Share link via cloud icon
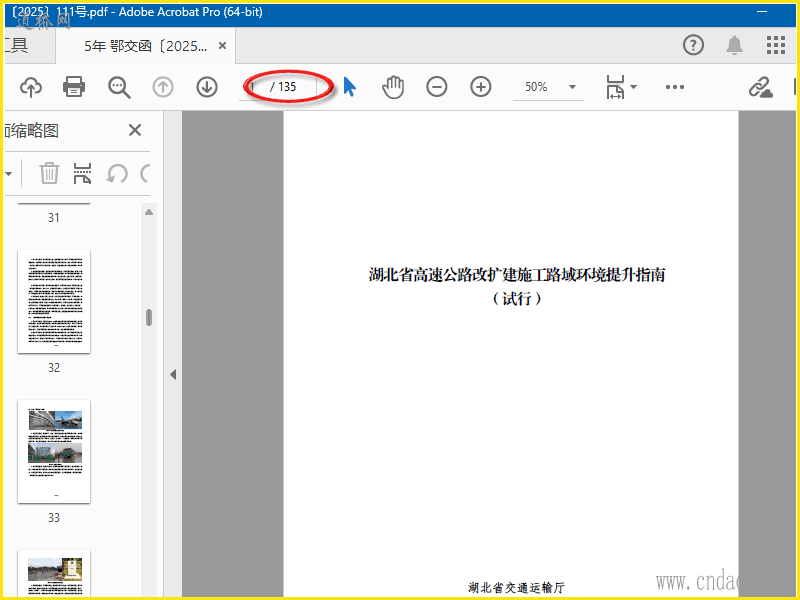The width and height of the screenshot is (800, 600). tap(760, 87)
